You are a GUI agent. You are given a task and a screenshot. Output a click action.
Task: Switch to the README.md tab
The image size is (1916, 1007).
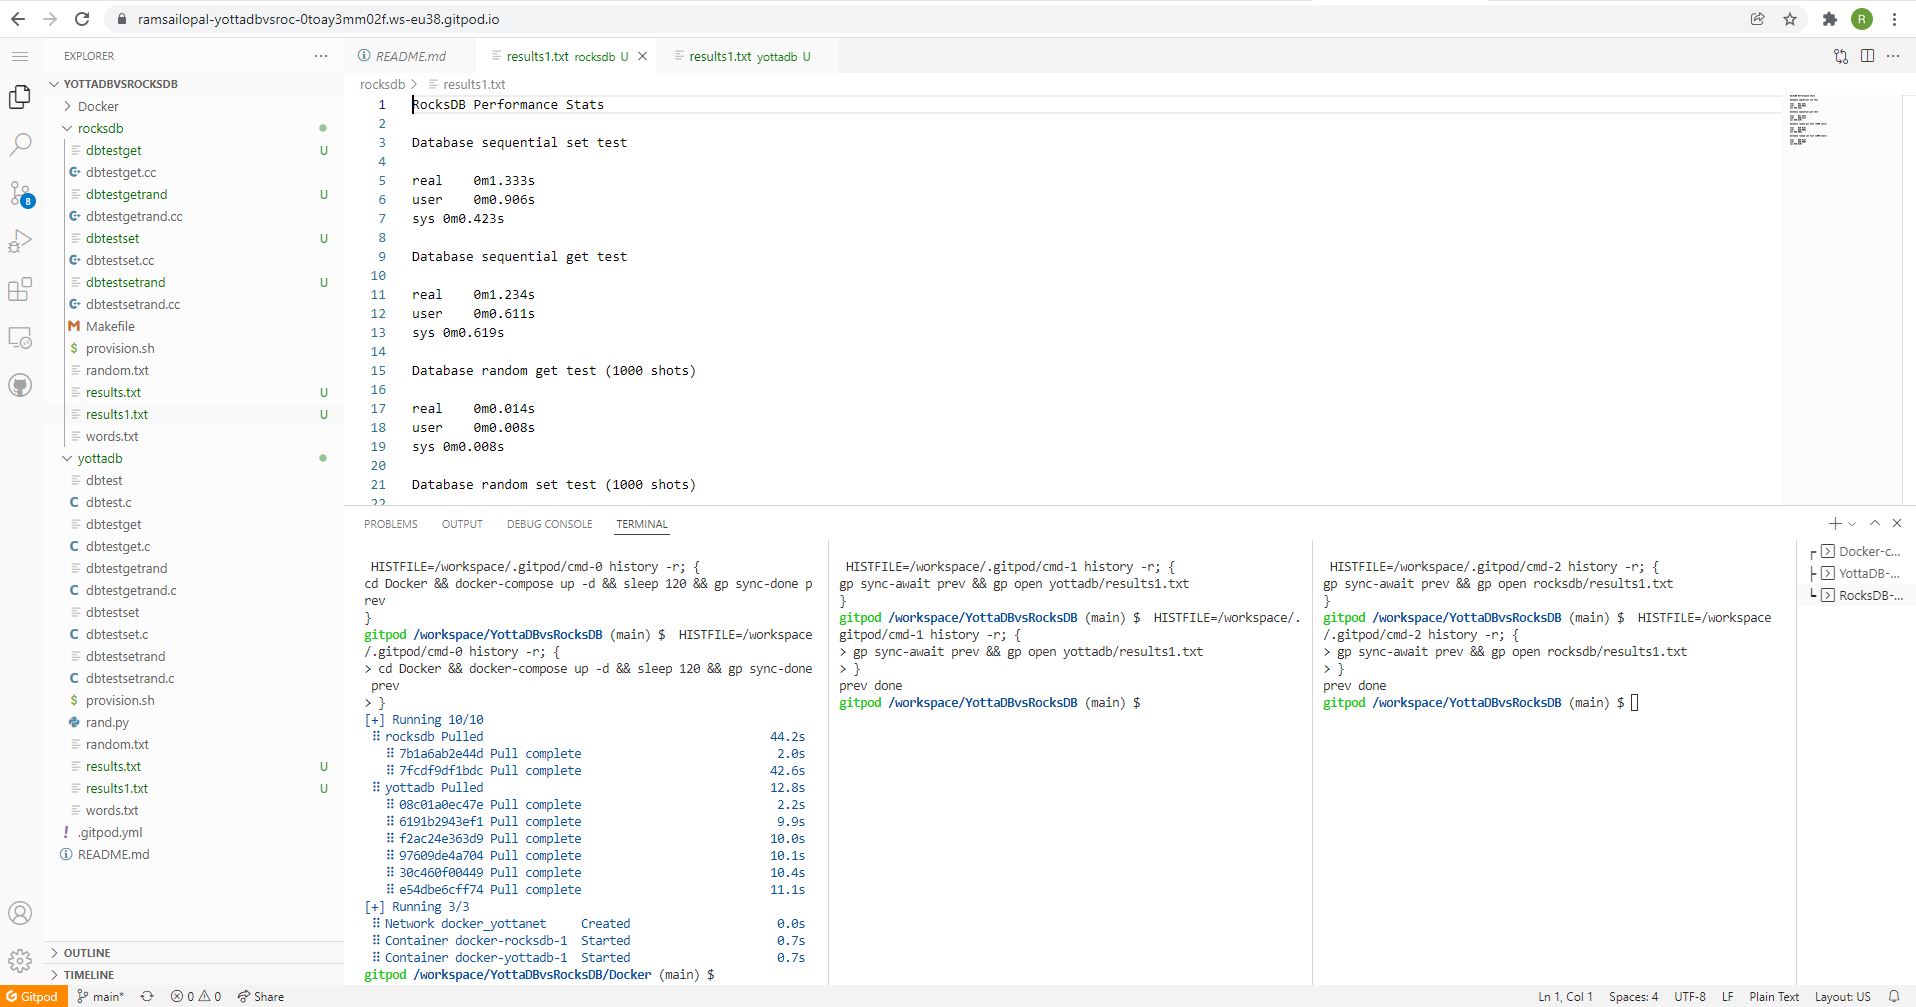click(x=410, y=56)
